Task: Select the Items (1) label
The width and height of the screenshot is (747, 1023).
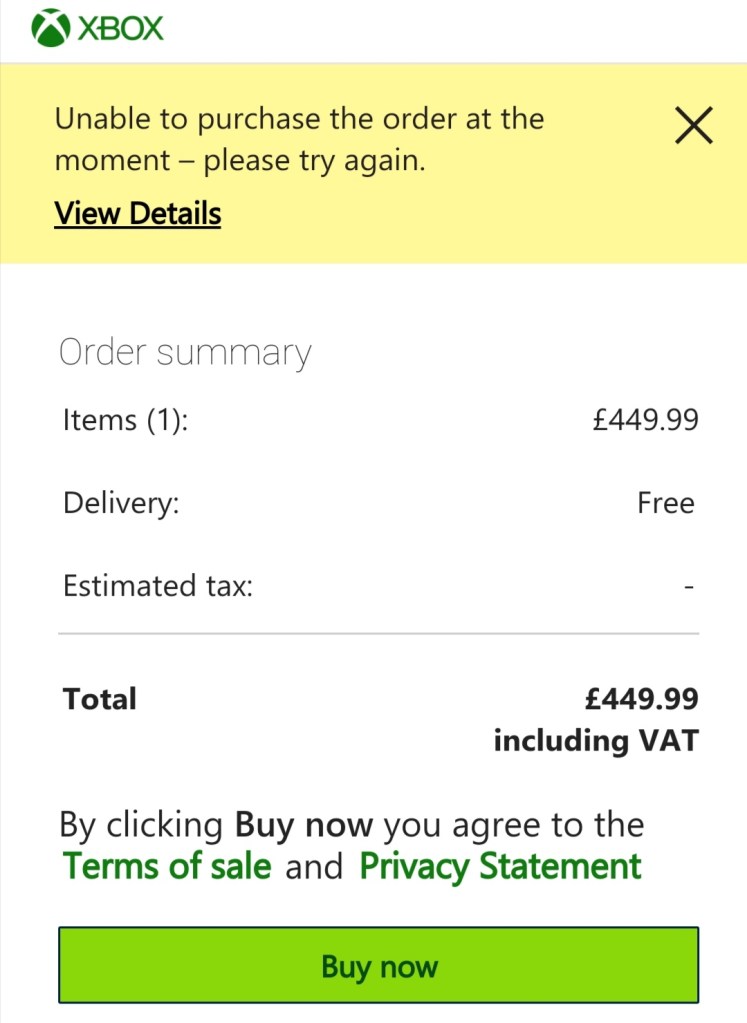Action: point(125,419)
